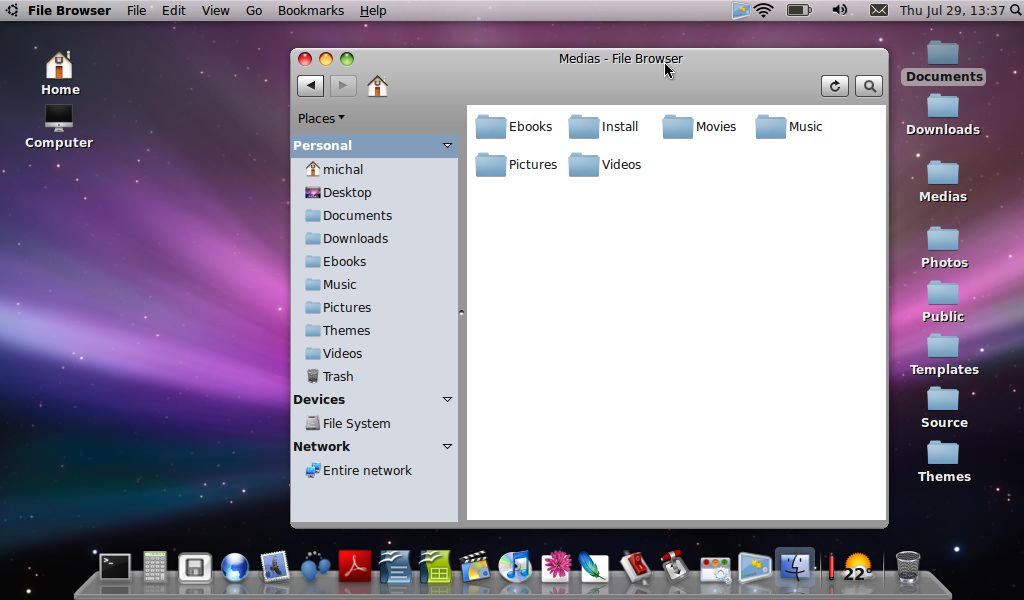1024x600 pixels.
Task: Open the Edit menu
Action: click(174, 10)
